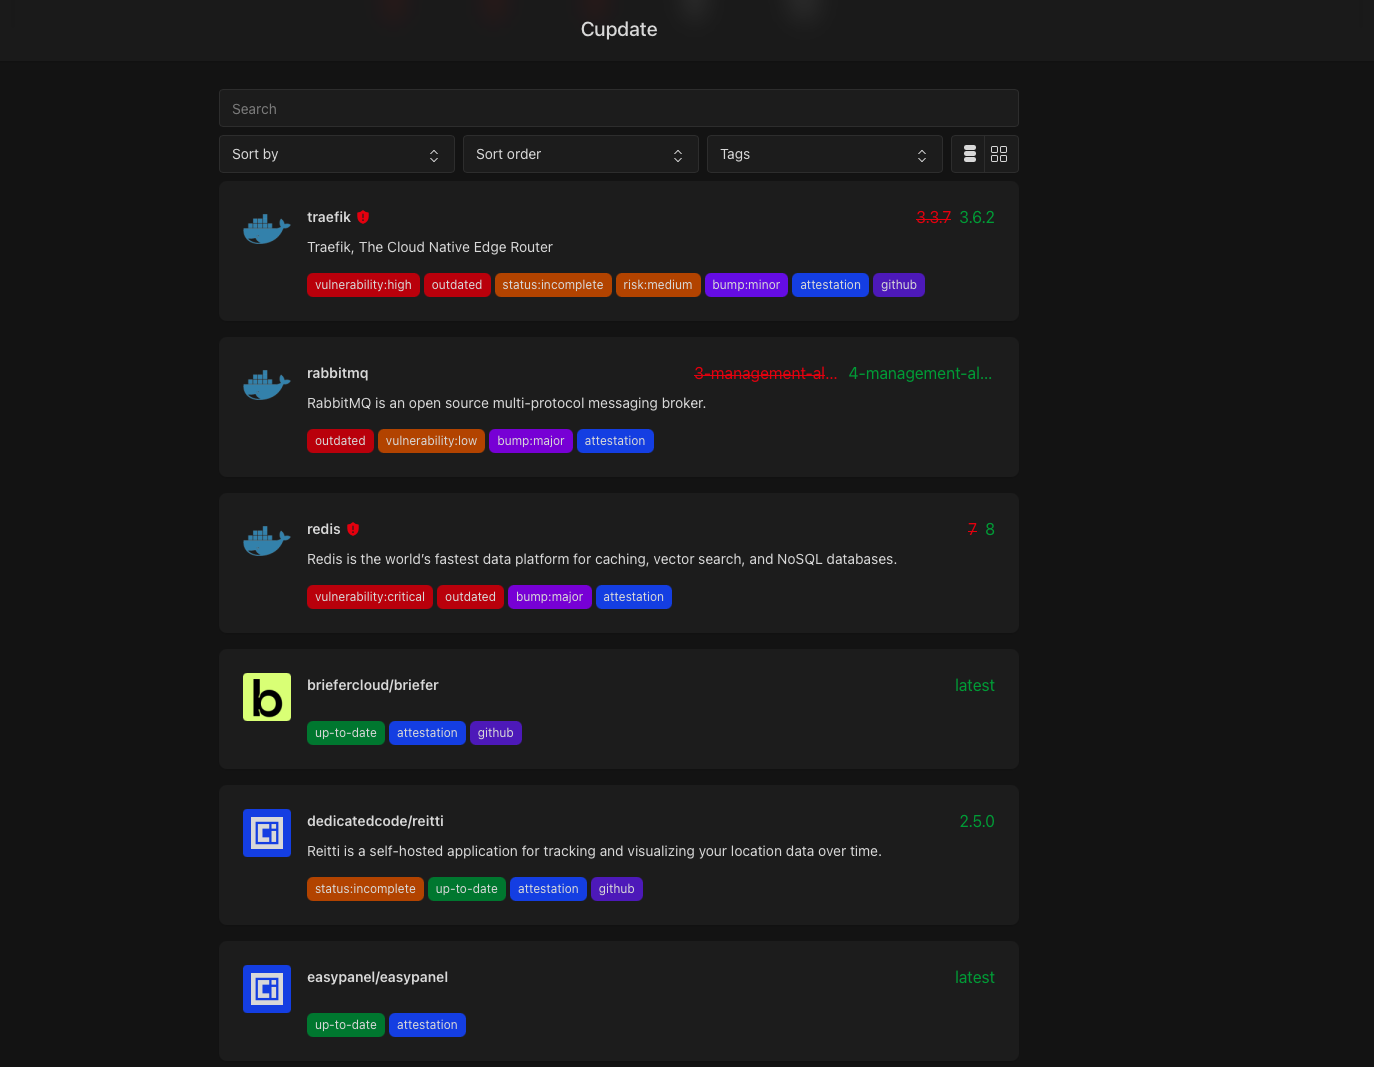Click the redis new version 8
The height and width of the screenshot is (1067, 1374).
[x=990, y=529]
